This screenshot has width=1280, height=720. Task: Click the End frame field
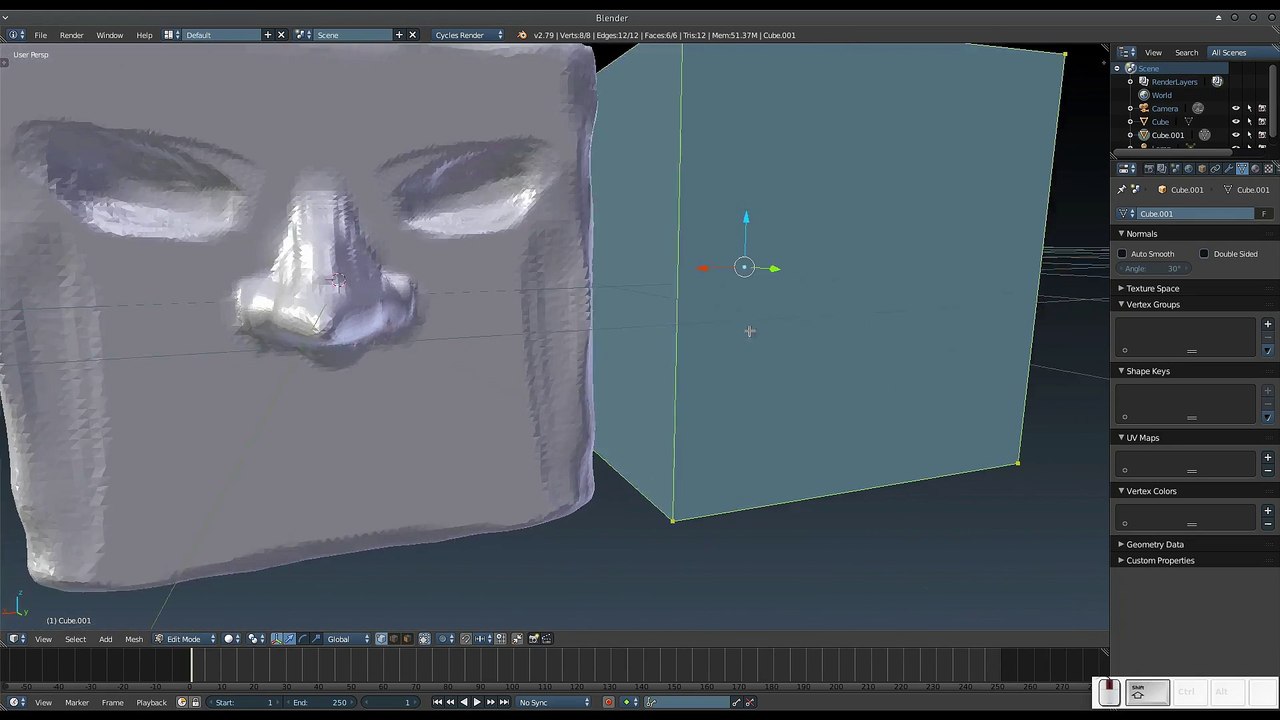point(319,703)
